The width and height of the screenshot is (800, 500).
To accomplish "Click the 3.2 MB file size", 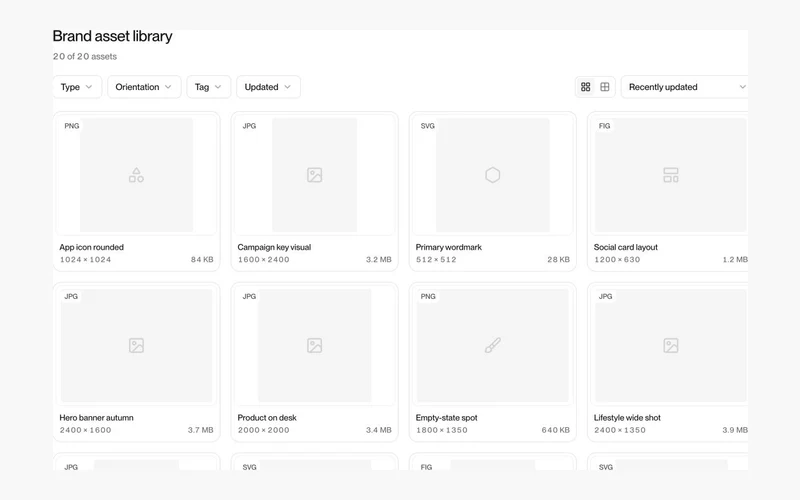I will 379,260.
